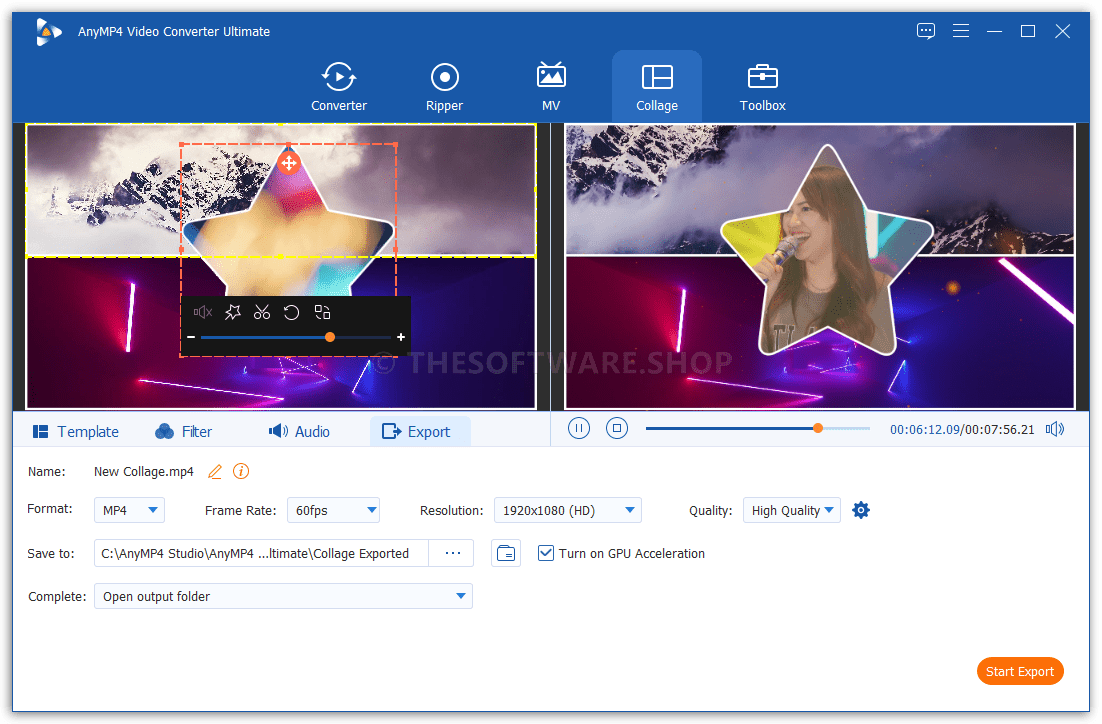Edit the collage name with pencil icon
The width and height of the screenshot is (1102, 724).
(215, 472)
